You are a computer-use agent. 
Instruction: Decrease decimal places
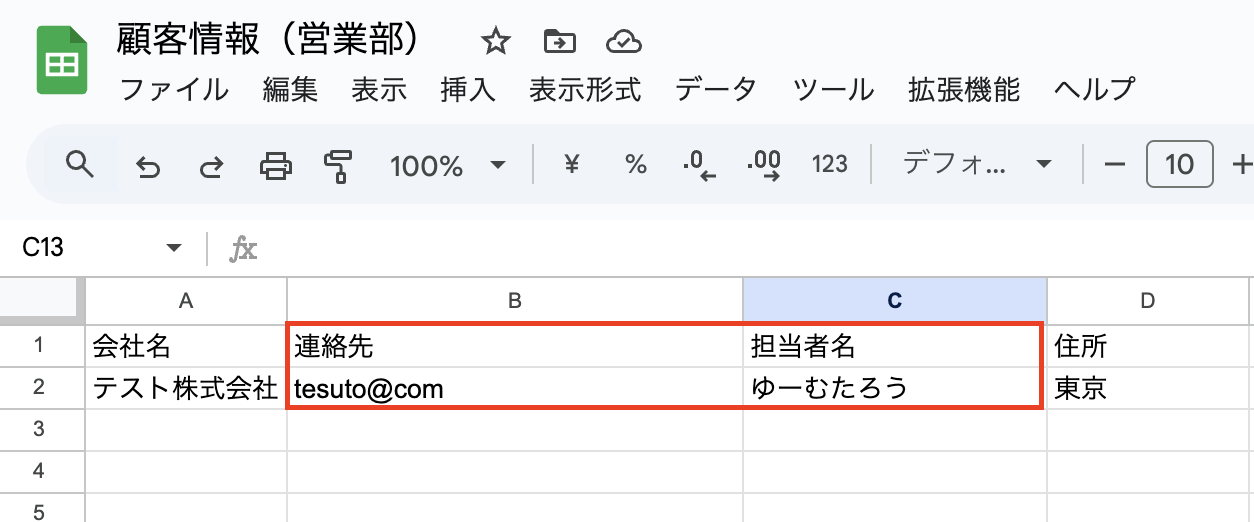[x=699, y=165]
